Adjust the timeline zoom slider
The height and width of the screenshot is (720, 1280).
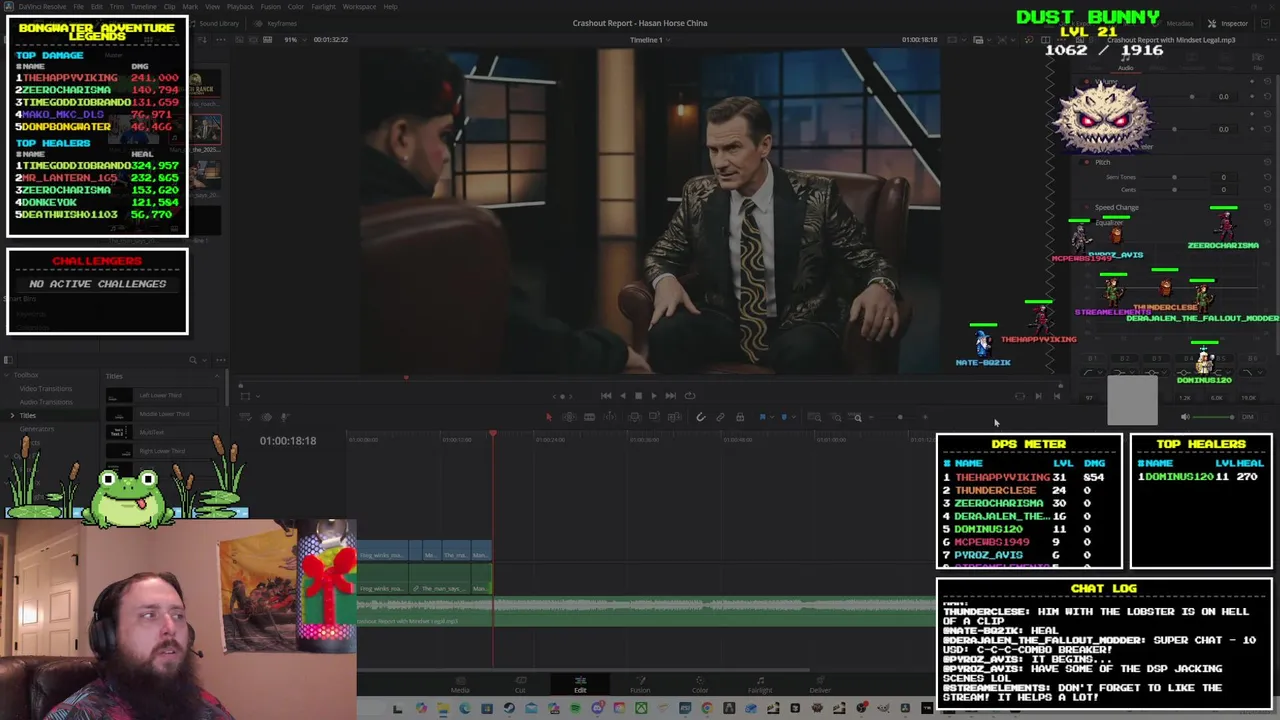coord(898,417)
